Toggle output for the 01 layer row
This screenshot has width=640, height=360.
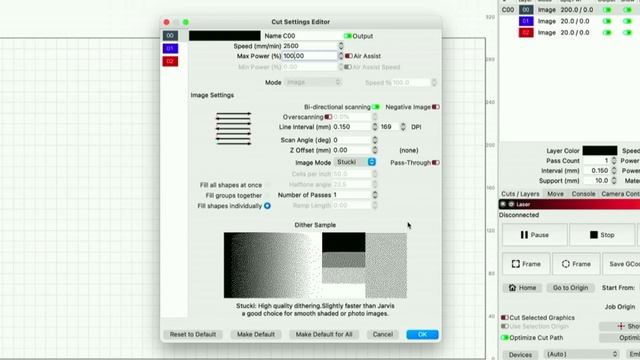tap(607, 21)
